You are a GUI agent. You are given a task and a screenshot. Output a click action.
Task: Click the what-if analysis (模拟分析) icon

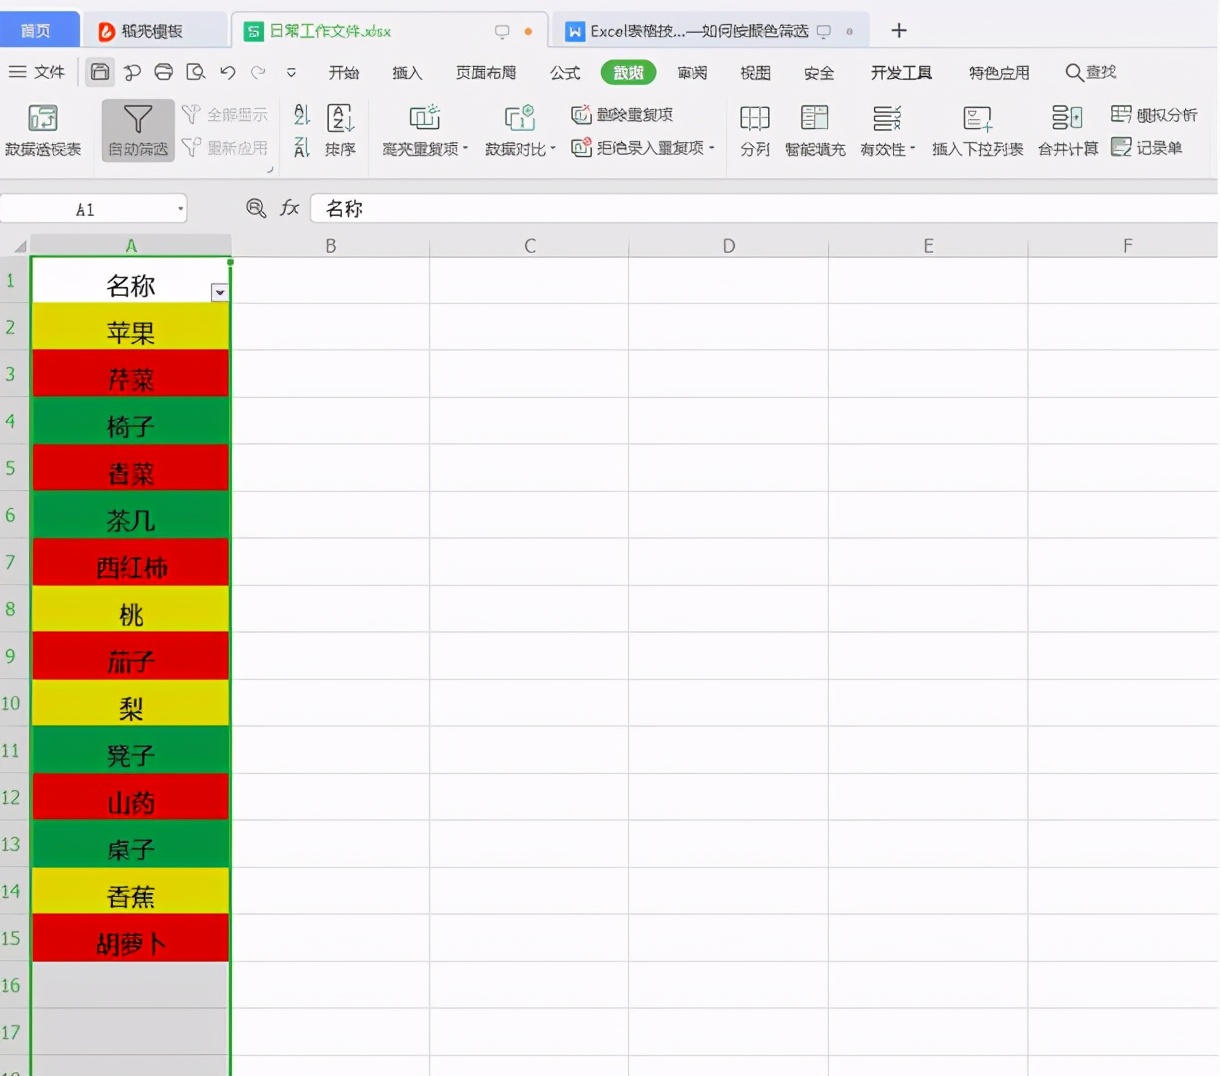1121,115
